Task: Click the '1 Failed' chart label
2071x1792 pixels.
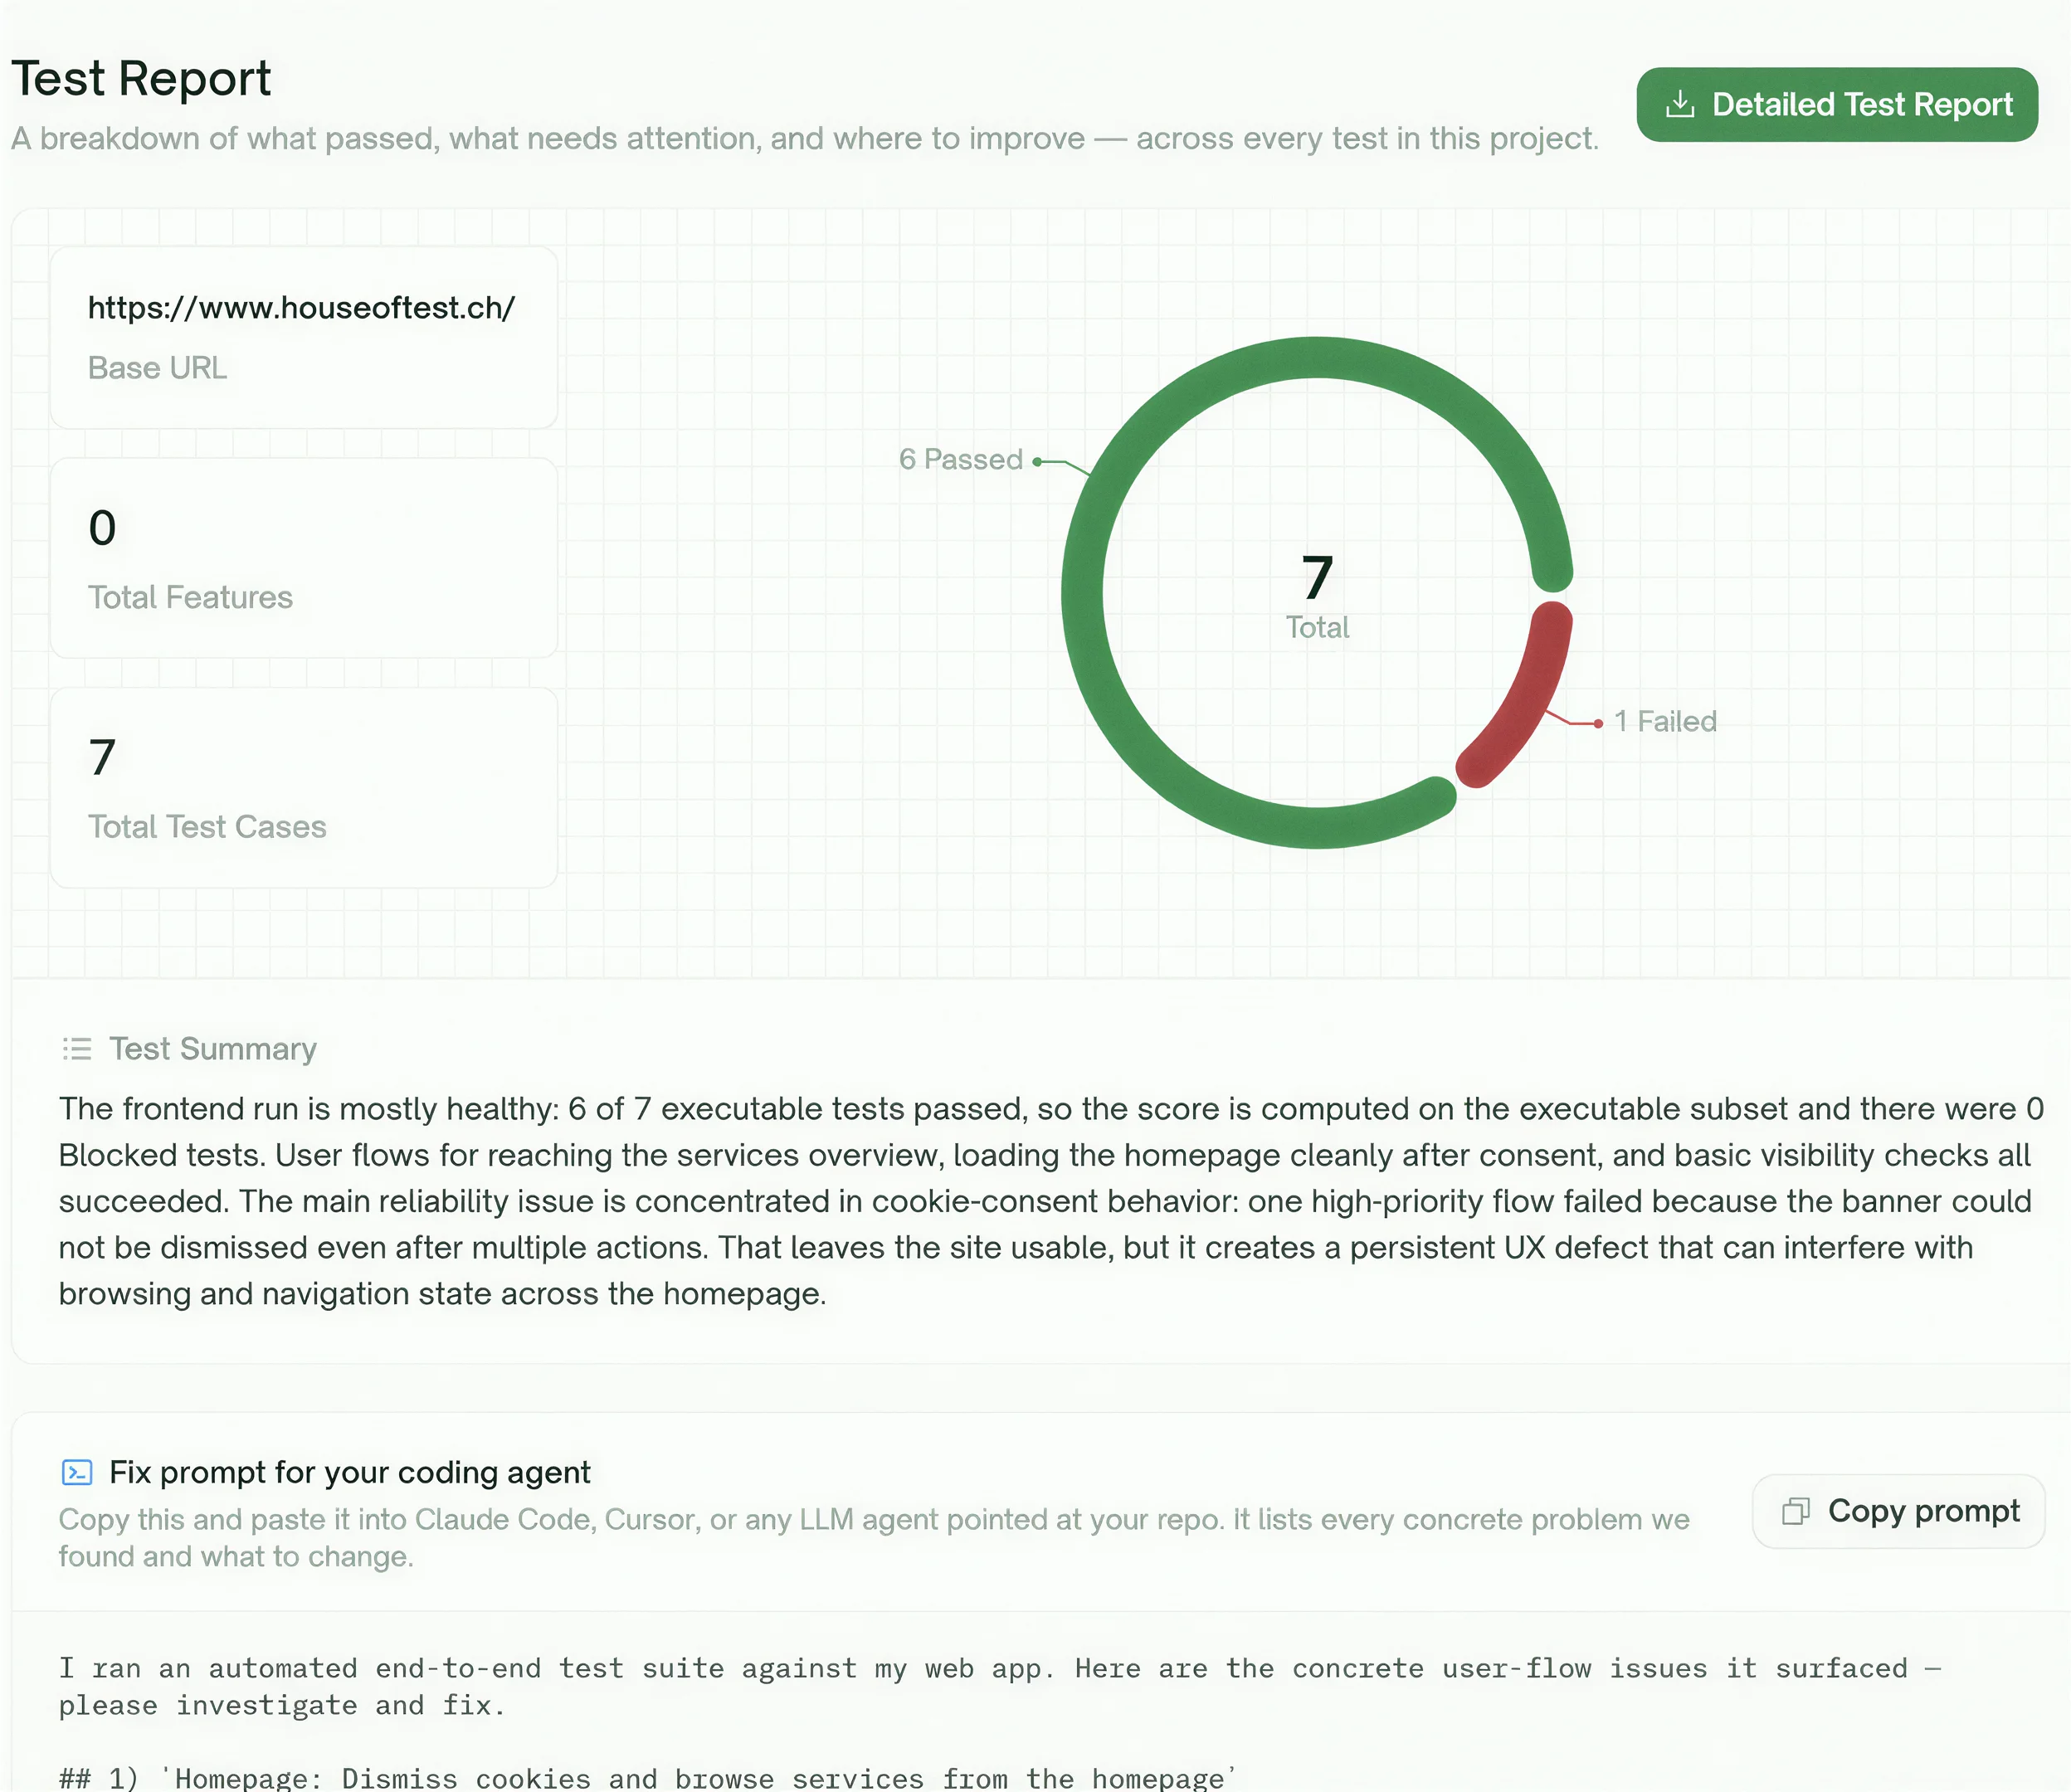Action: [1665, 721]
